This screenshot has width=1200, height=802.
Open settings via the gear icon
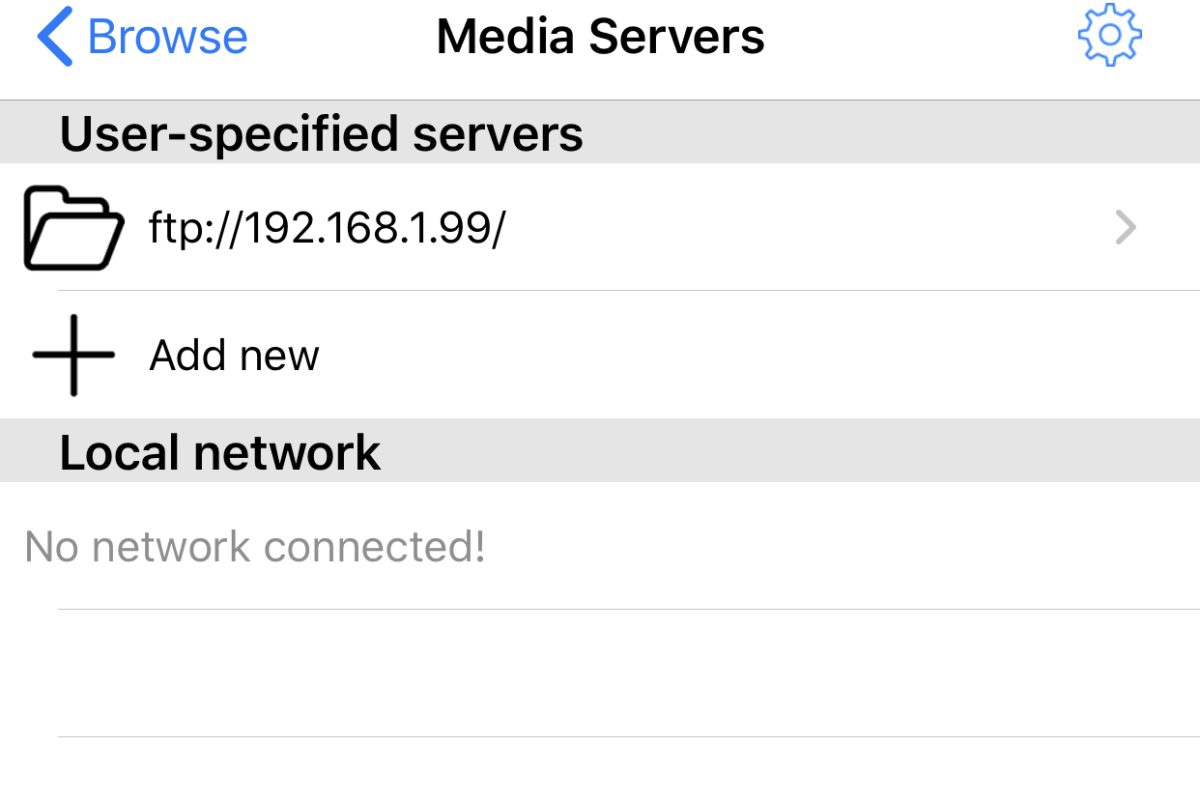[x=1109, y=35]
